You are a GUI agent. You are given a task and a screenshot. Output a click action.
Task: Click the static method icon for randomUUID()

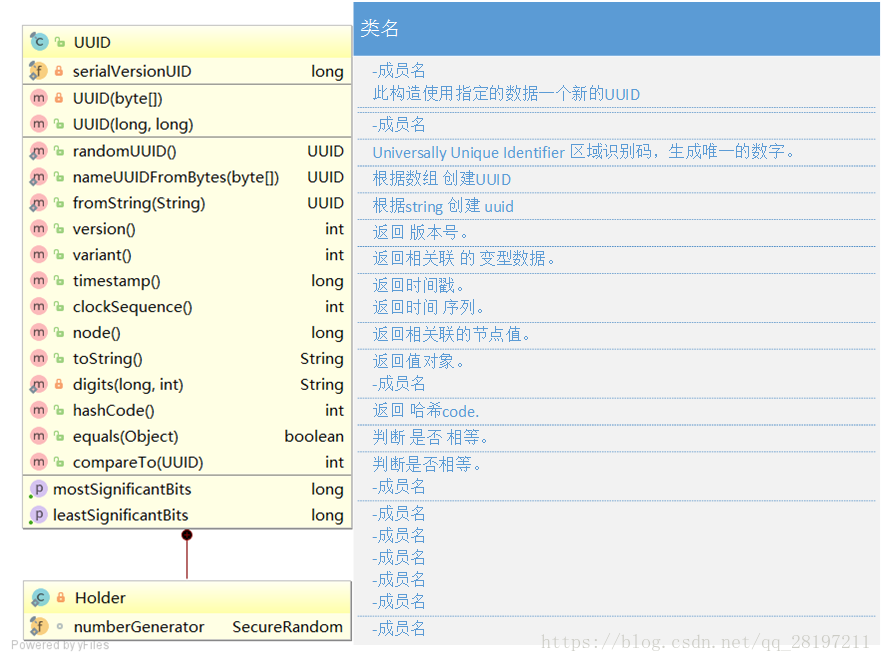coord(38,150)
